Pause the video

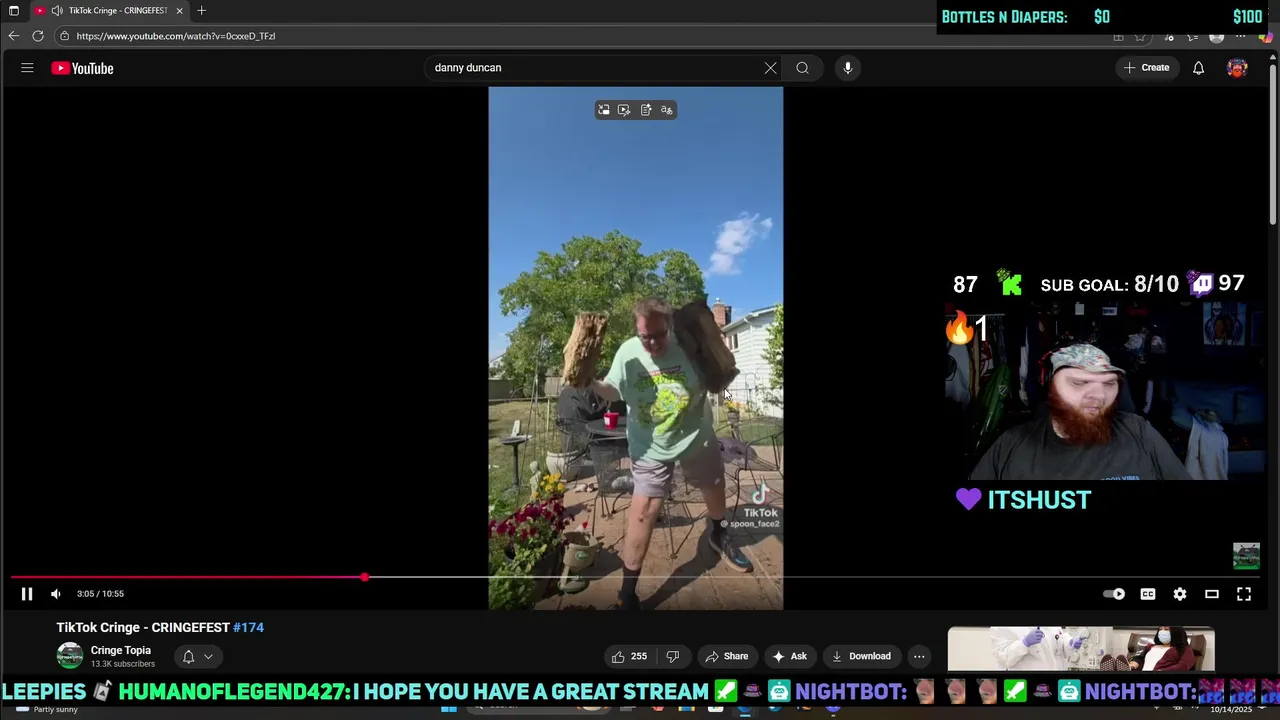(27, 594)
